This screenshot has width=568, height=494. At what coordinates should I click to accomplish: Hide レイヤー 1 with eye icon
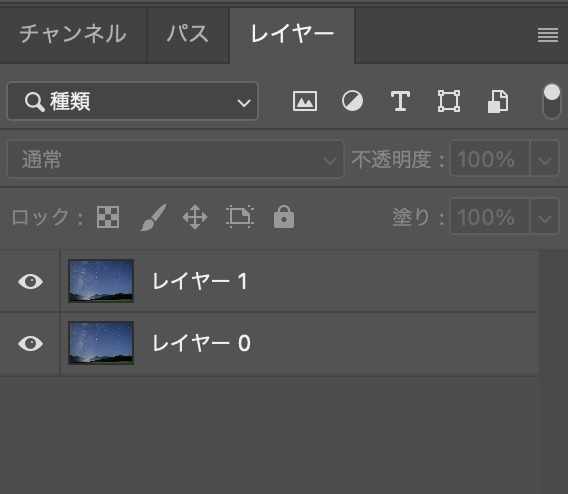[x=30, y=281]
